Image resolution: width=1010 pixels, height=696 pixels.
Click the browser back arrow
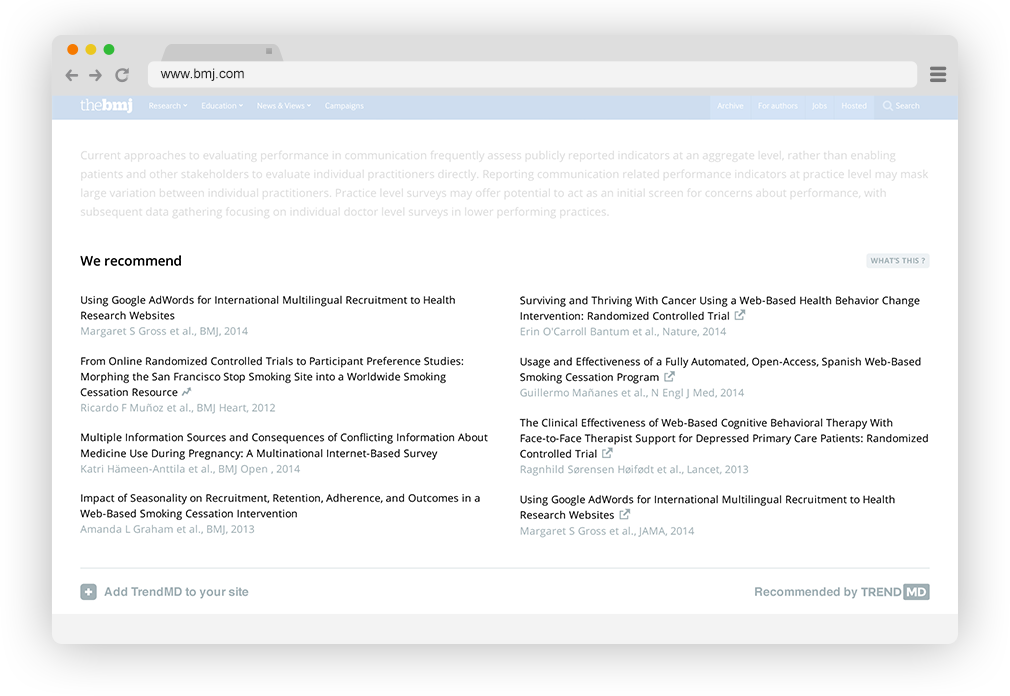click(x=71, y=75)
